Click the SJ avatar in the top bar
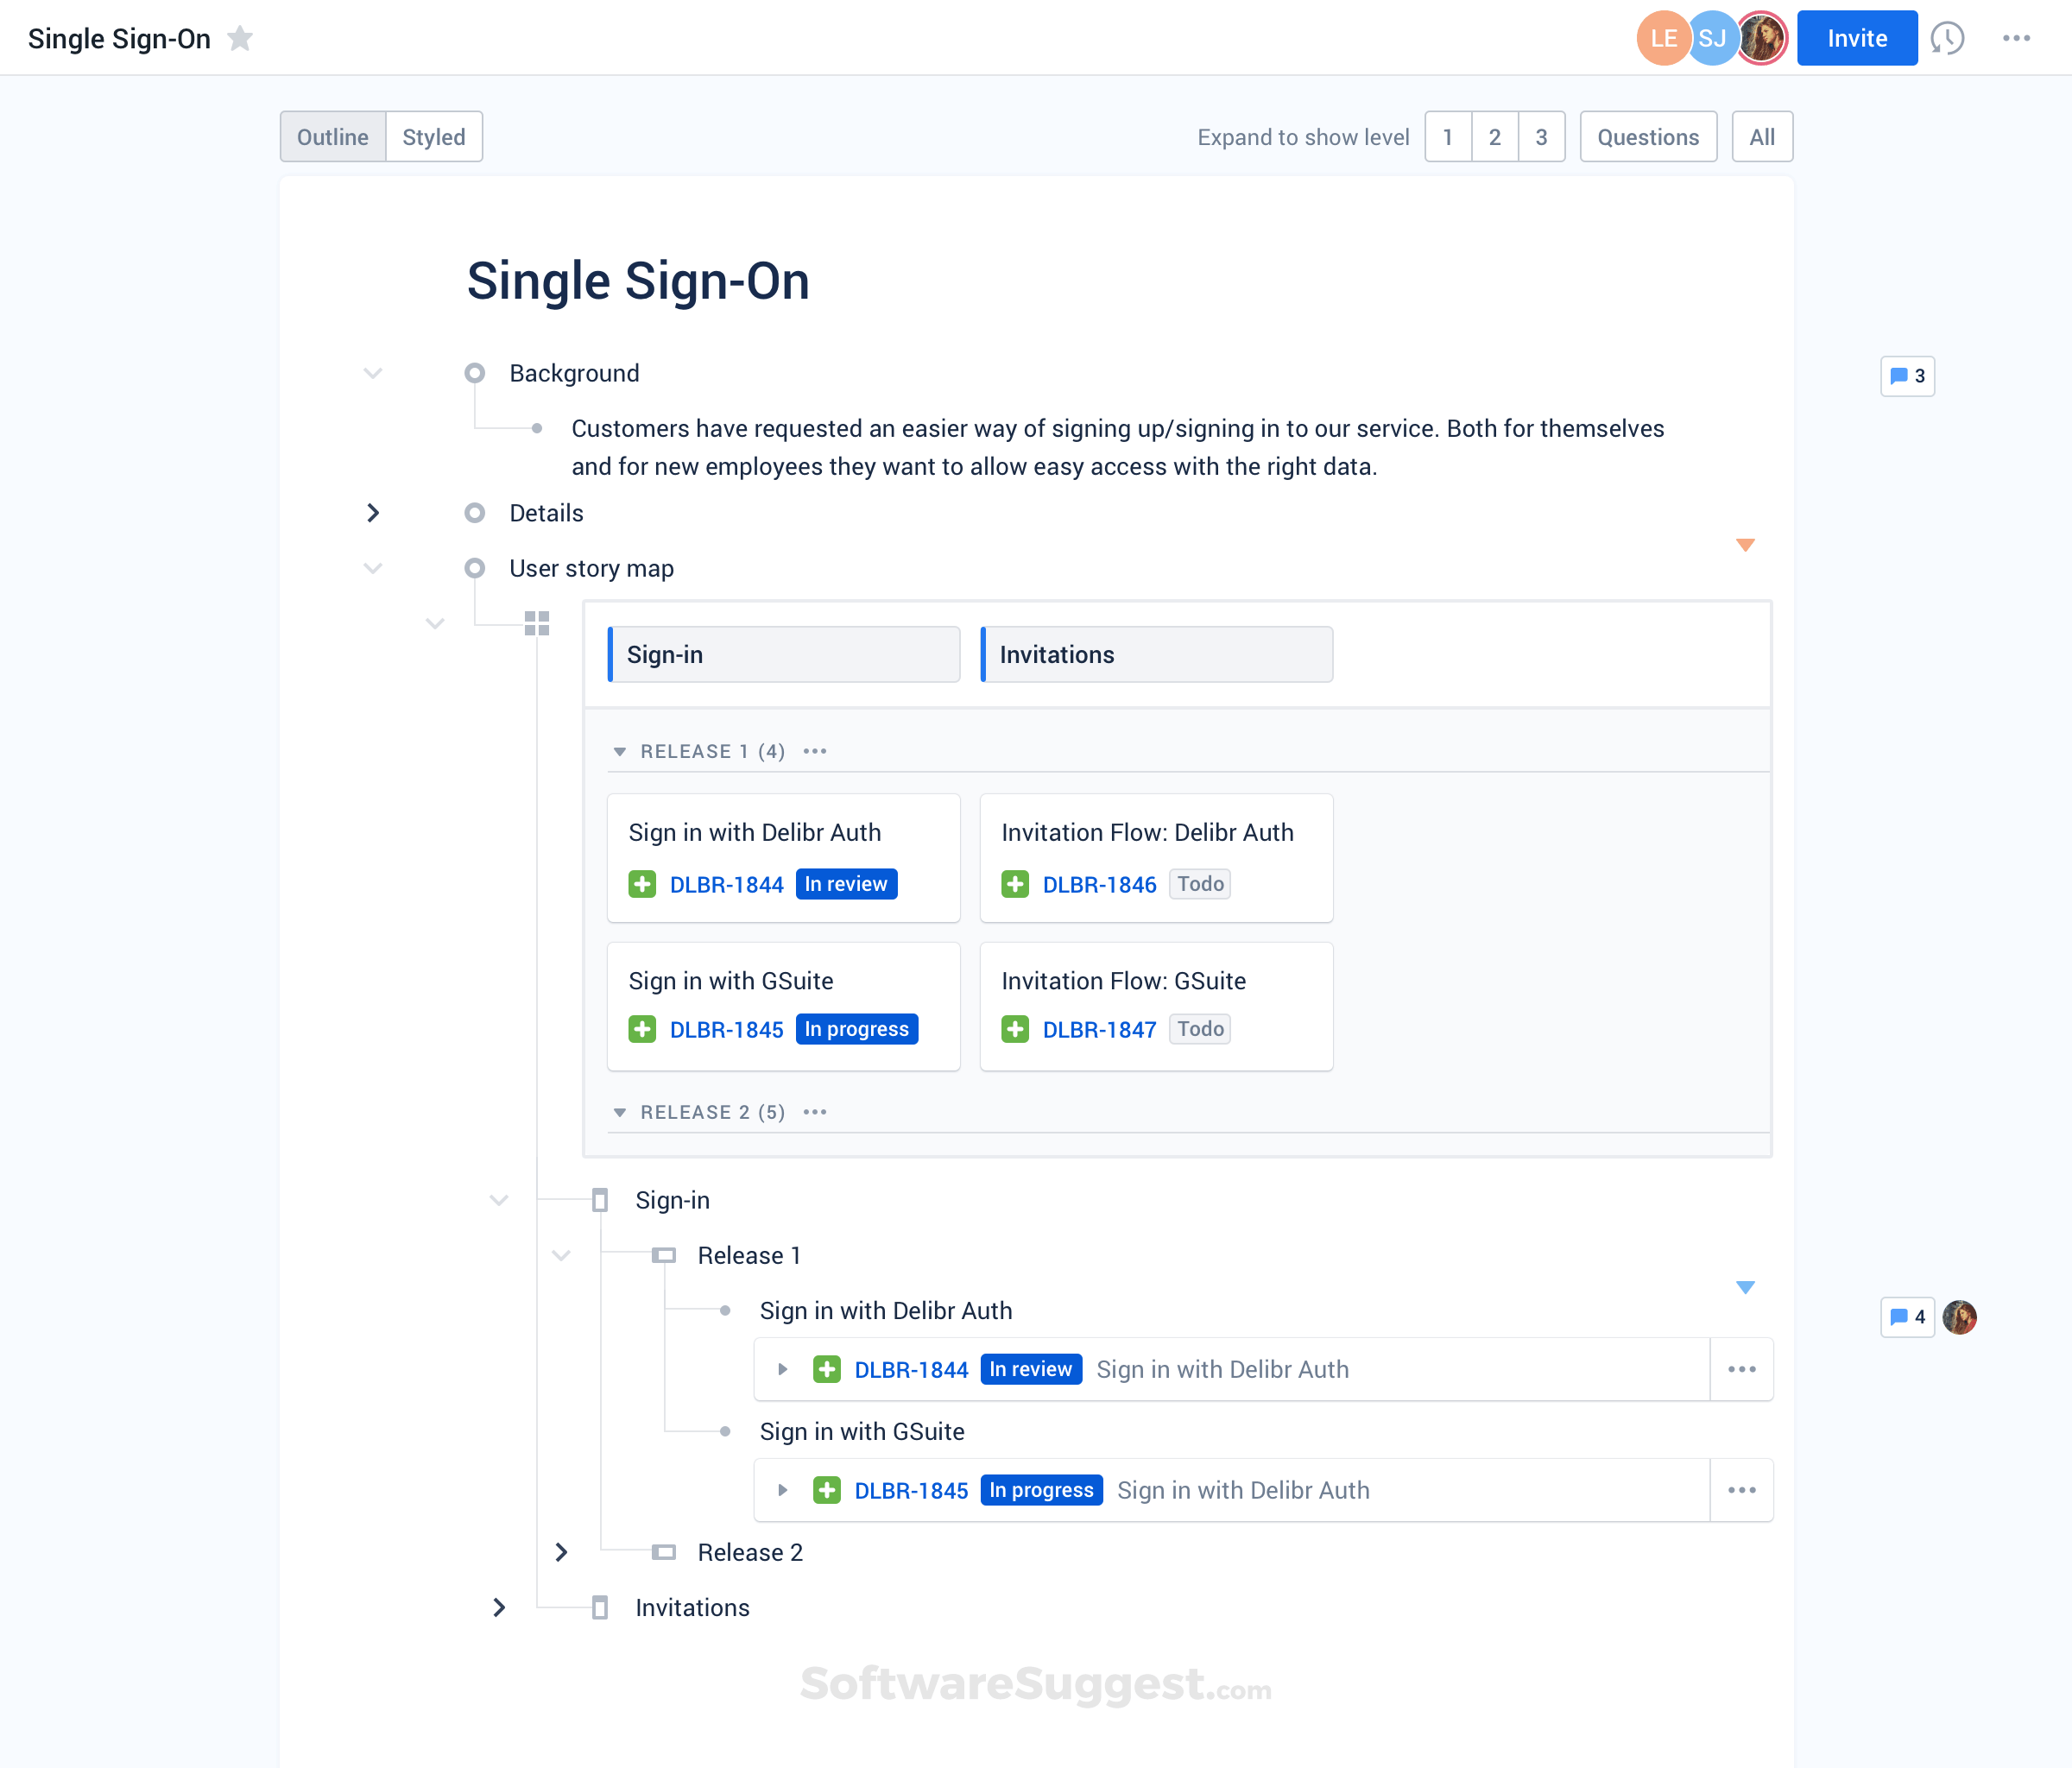 pos(1713,38)
